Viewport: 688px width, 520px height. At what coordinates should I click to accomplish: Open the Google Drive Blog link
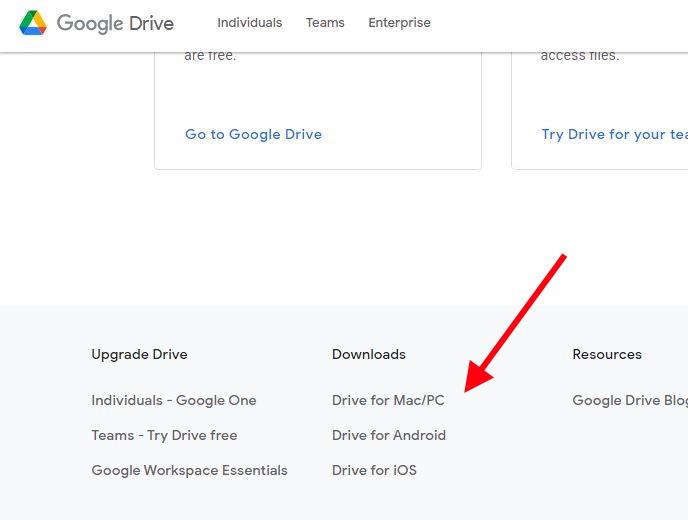tap(630, 400)
